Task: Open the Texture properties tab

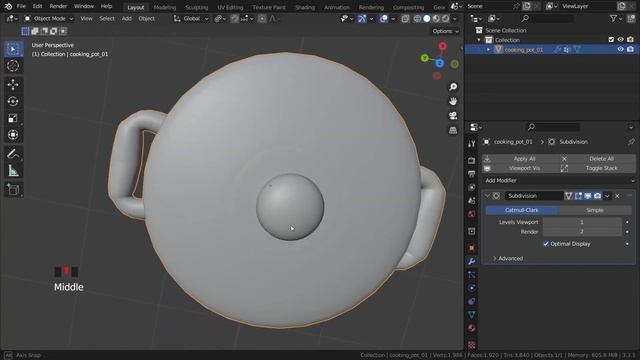Action: coord(472,344)
